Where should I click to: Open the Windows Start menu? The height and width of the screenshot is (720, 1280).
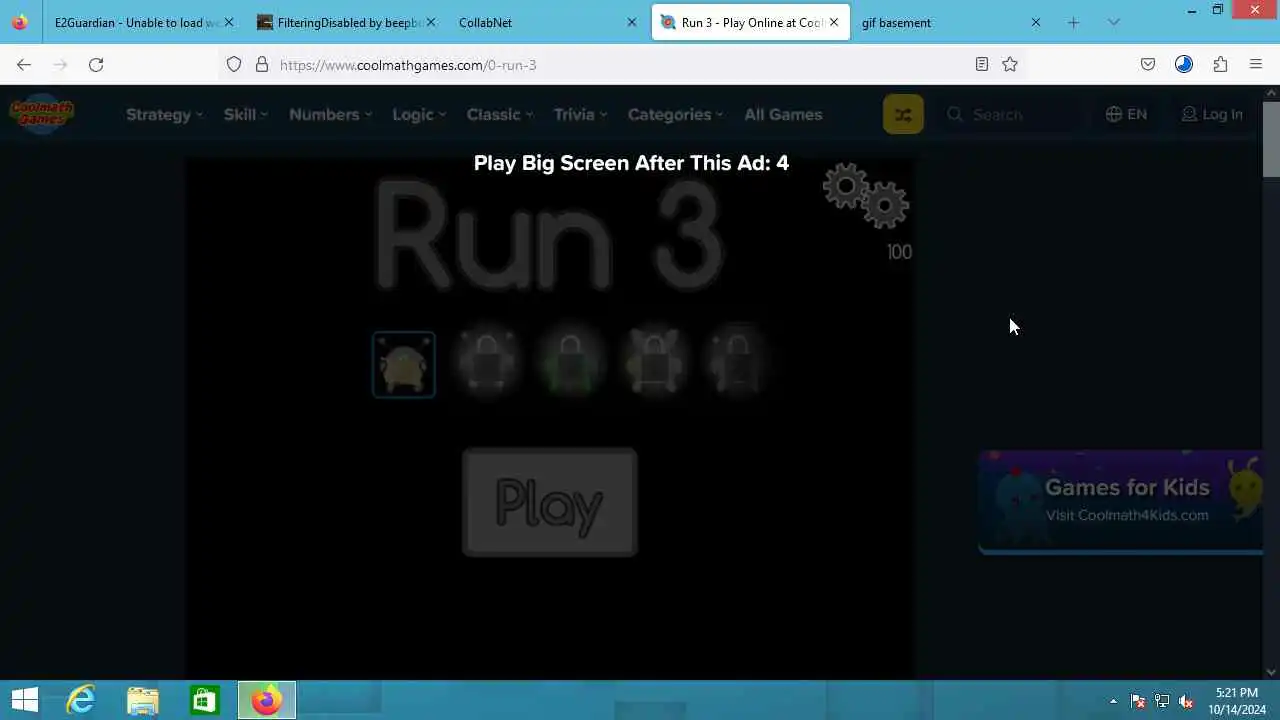[24, 700]
